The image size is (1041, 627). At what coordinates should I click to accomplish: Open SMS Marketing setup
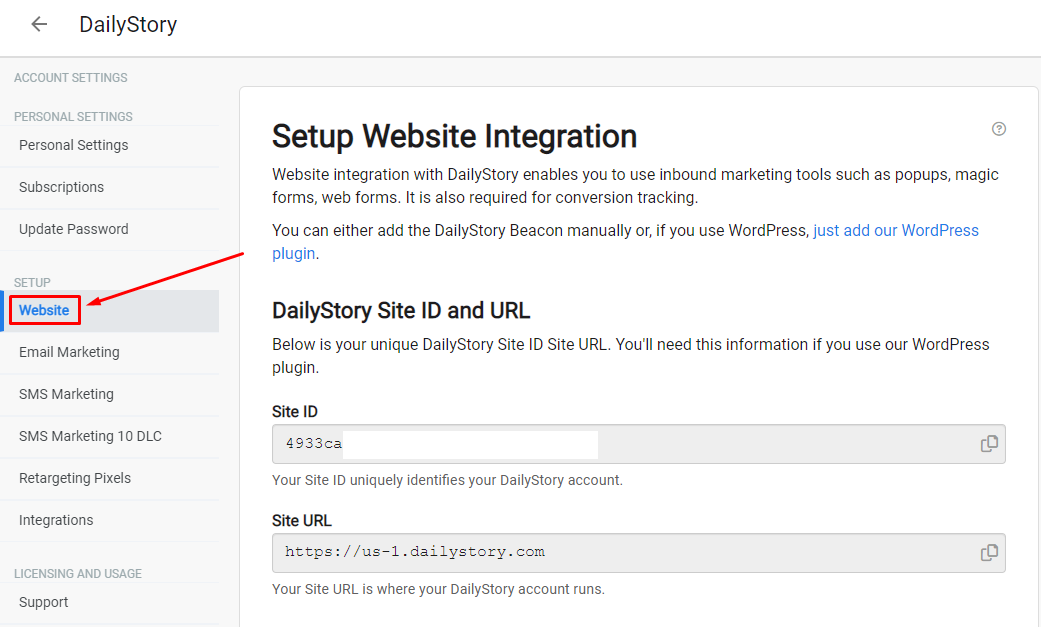pyautogui.click(x=110, y=395)
